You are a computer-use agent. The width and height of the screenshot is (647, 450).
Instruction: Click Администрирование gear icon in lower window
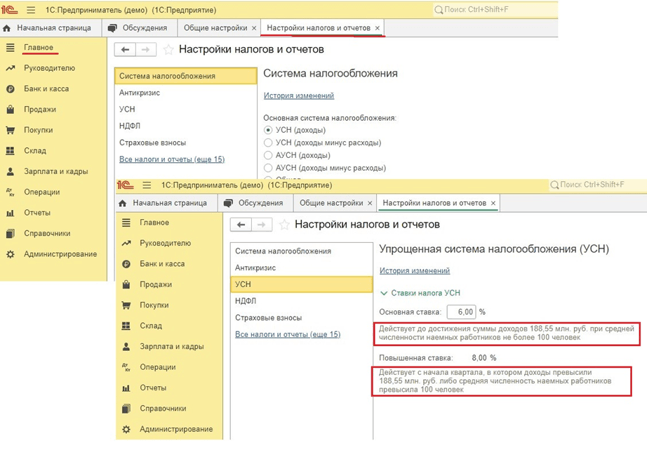(126, 429)
